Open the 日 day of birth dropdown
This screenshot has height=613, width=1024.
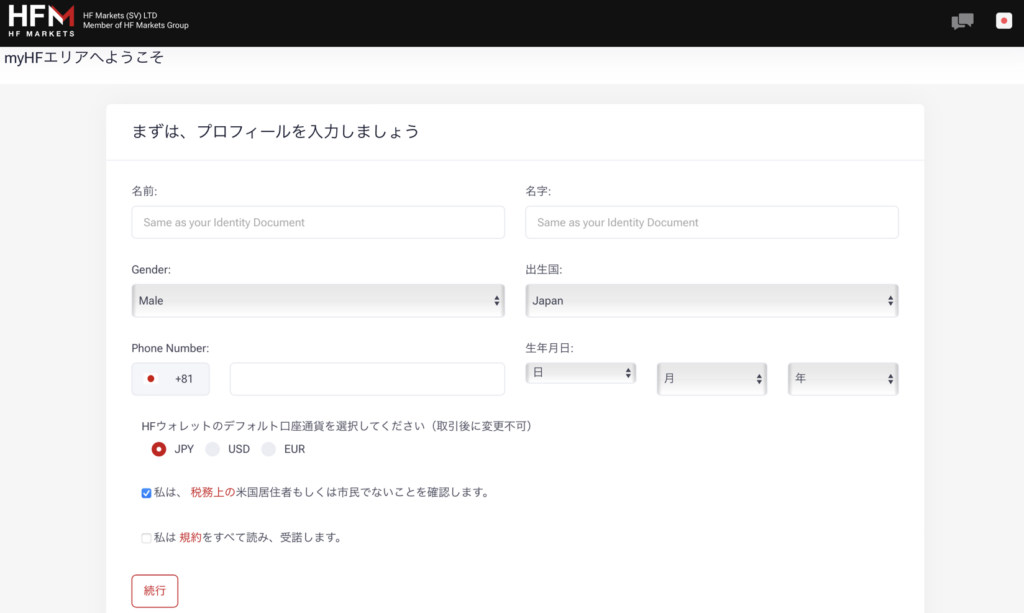pos(581,373)
